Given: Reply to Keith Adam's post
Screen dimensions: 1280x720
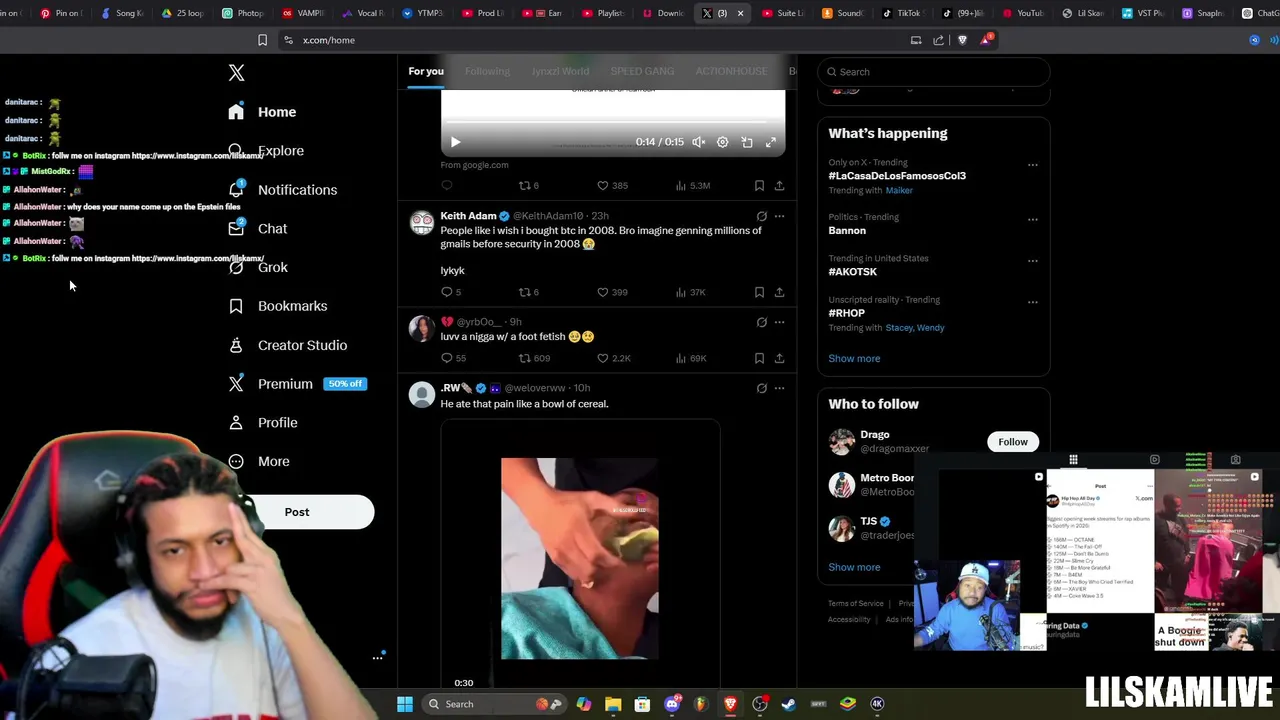Looking at the screenshot, I should pos(451,292).
